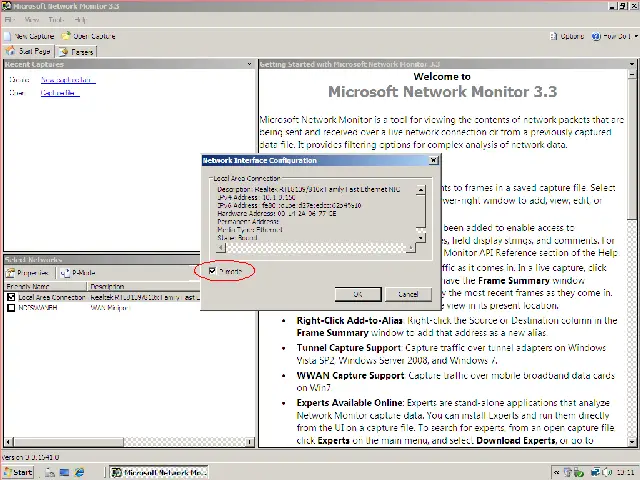
Task: Click Microsoft Network Monitor taskbar button
Action: pos(160,472)
